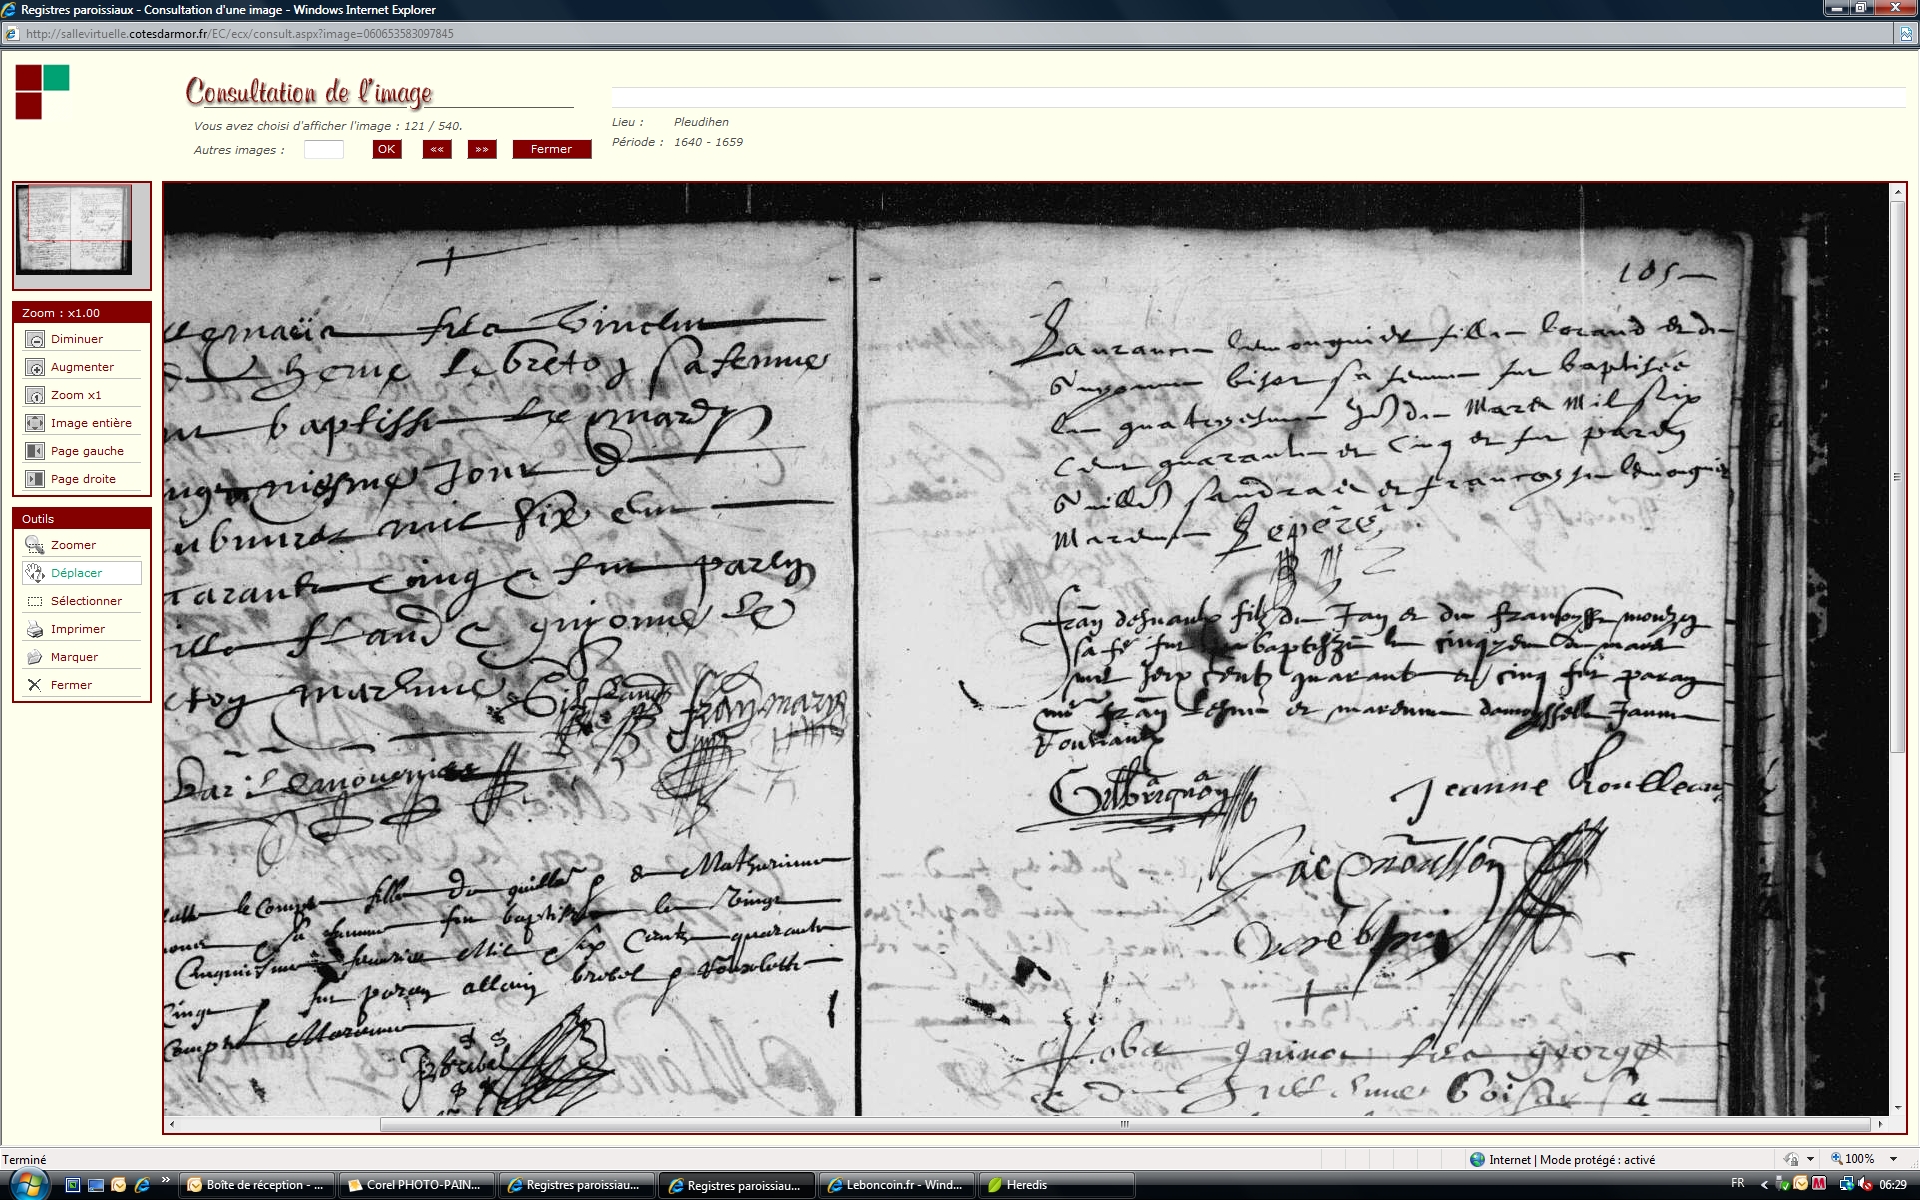Screen dimensions: 1920x1200
Task: Open the browser zoom 100% dropdown
Action: pos(1893,1159)
